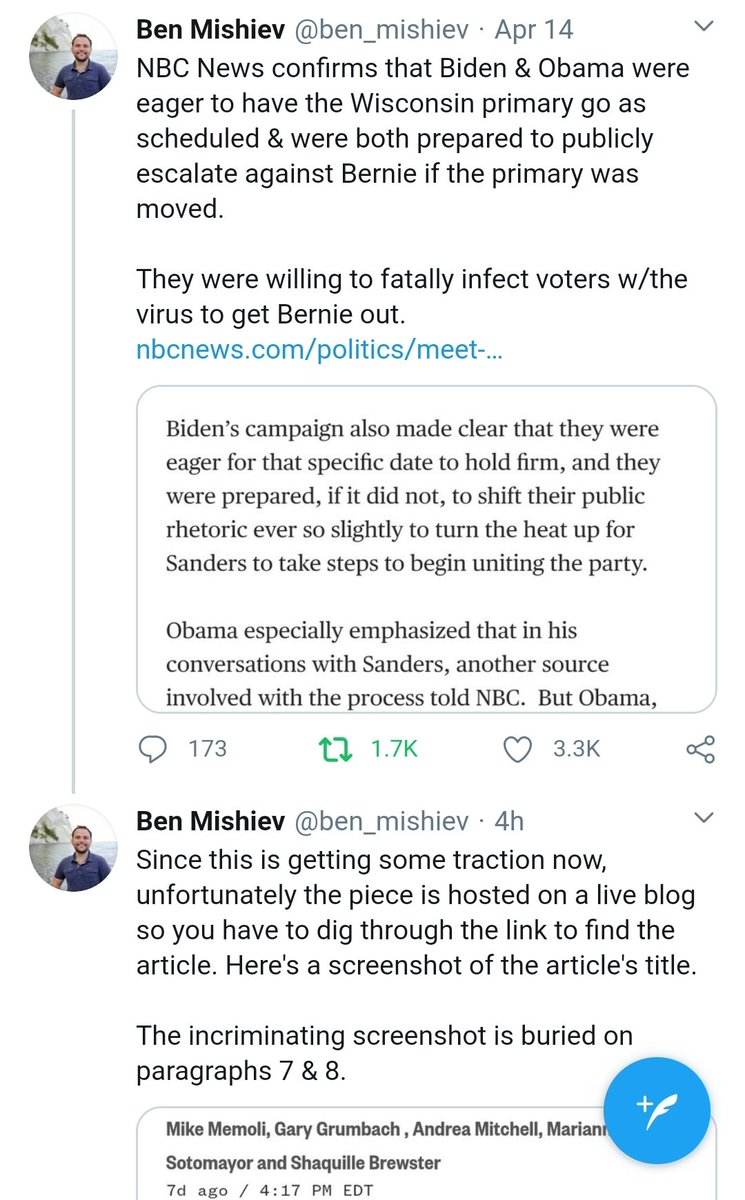Open the 4h timestamp
This screenshot has height=1200, width=745.
coord(508,821)
